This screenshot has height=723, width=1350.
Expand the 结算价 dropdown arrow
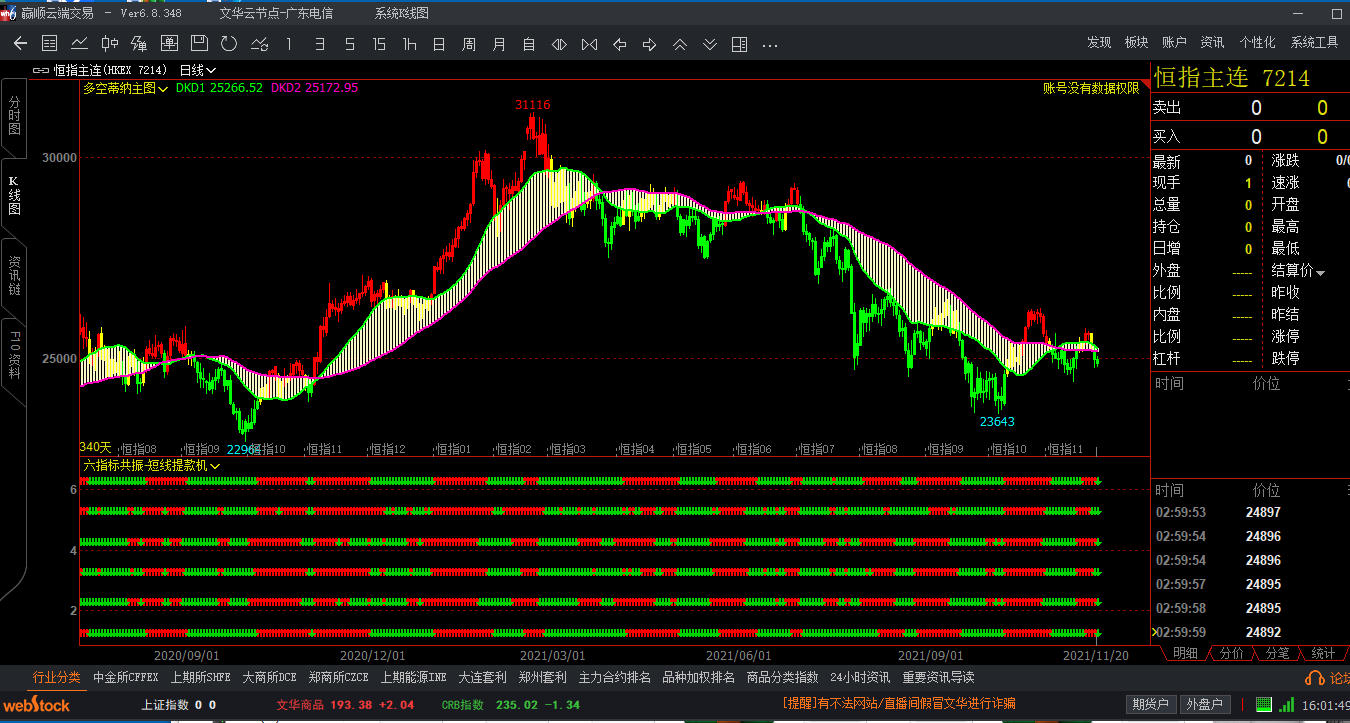1320,273
